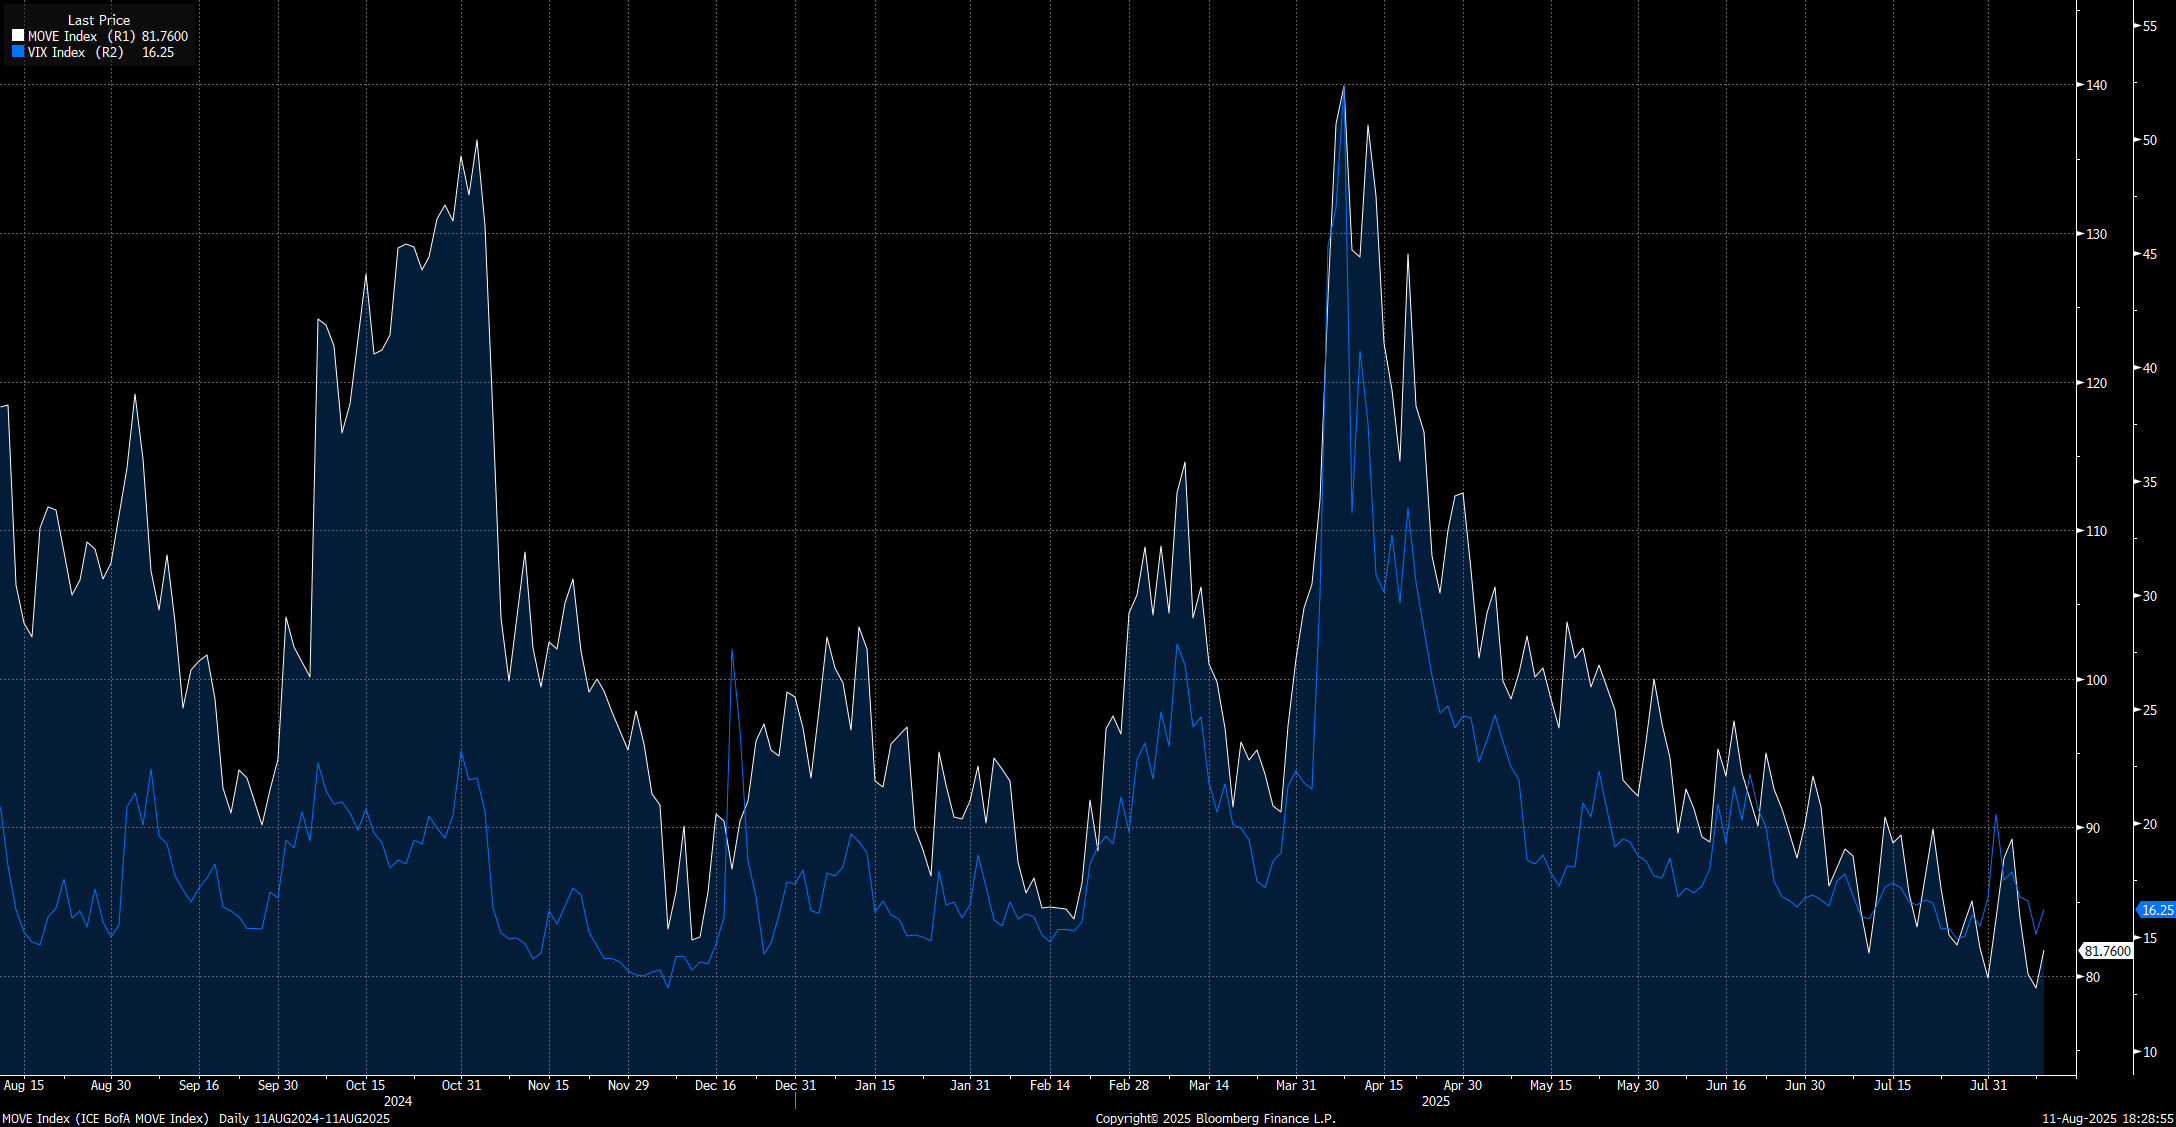Click the Oct 31 date axis label
The image size is (2176, 1127).
pyautogui.click(x=461, y=1085)
